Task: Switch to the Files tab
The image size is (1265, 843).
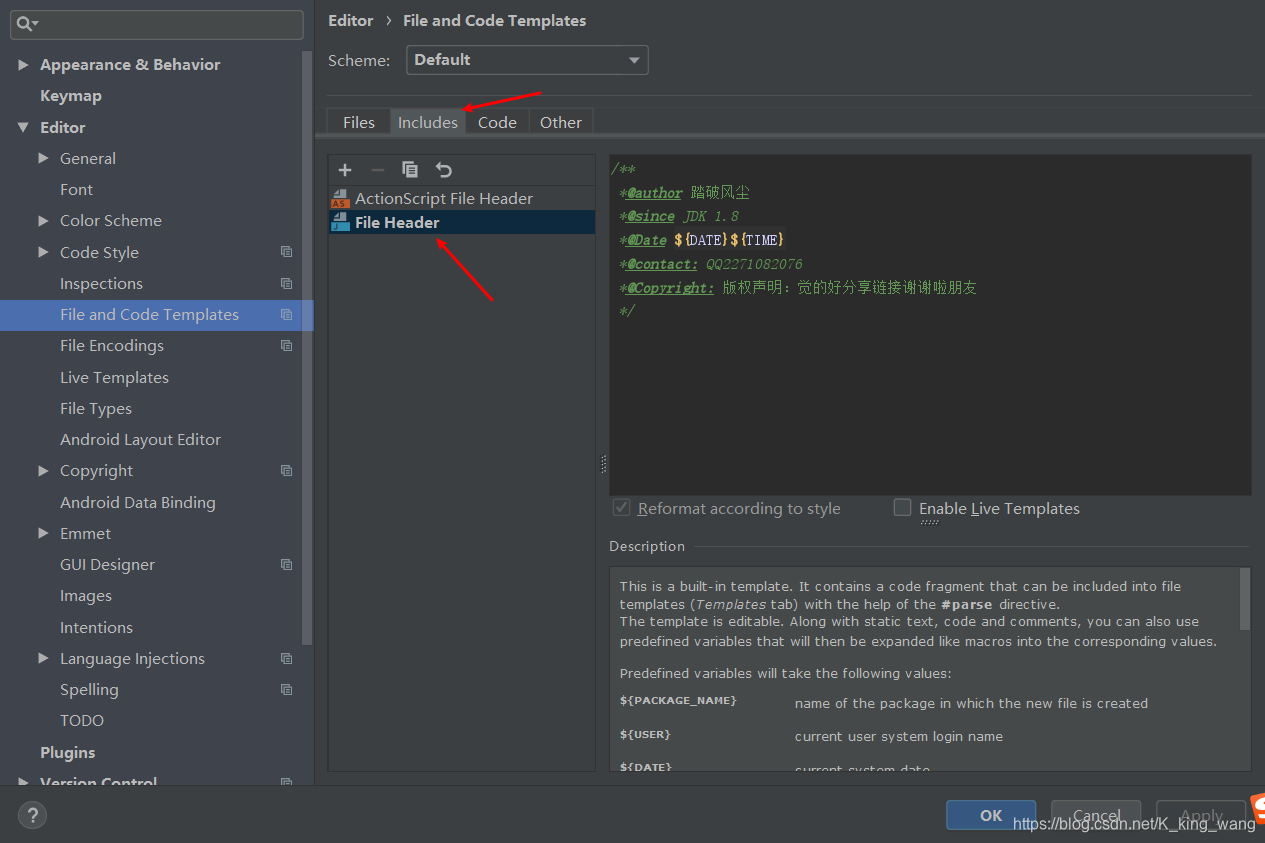Action: click(359, 122)
